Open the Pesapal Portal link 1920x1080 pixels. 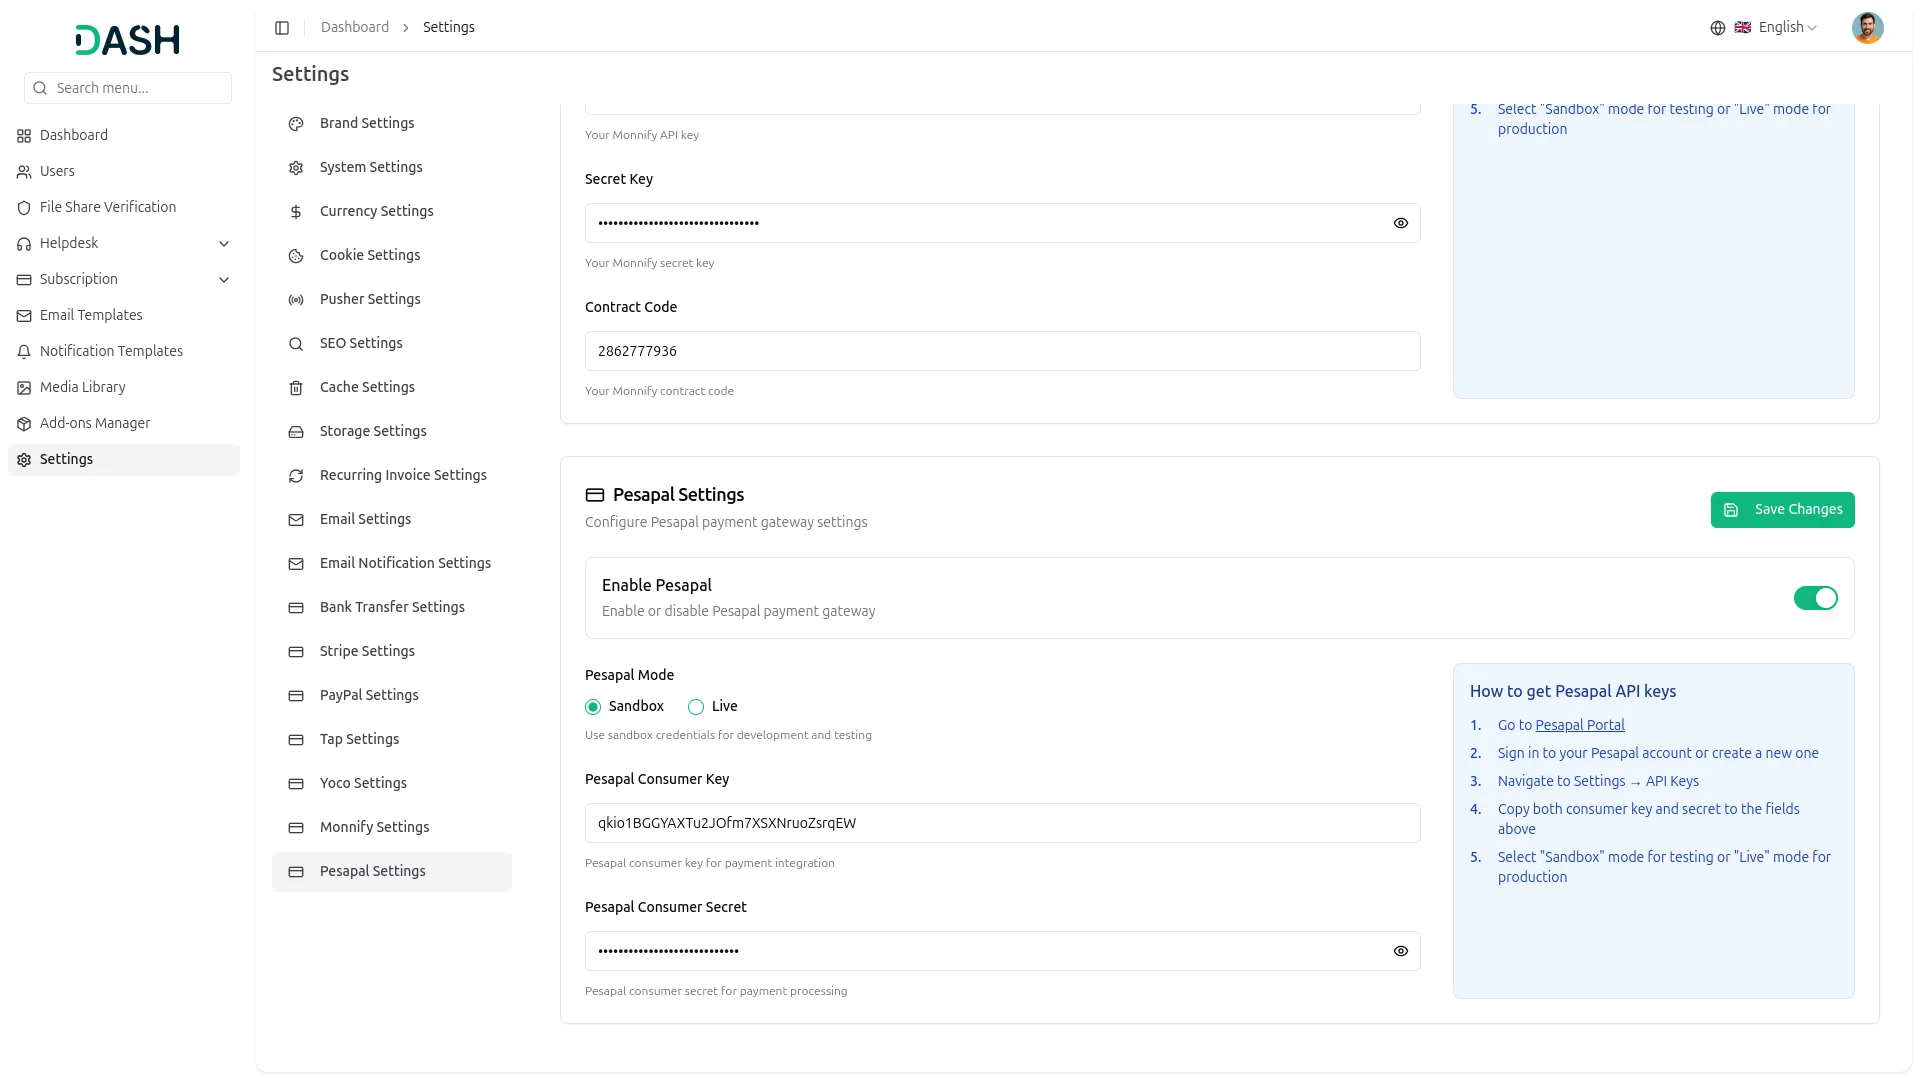click(1580, 725)
